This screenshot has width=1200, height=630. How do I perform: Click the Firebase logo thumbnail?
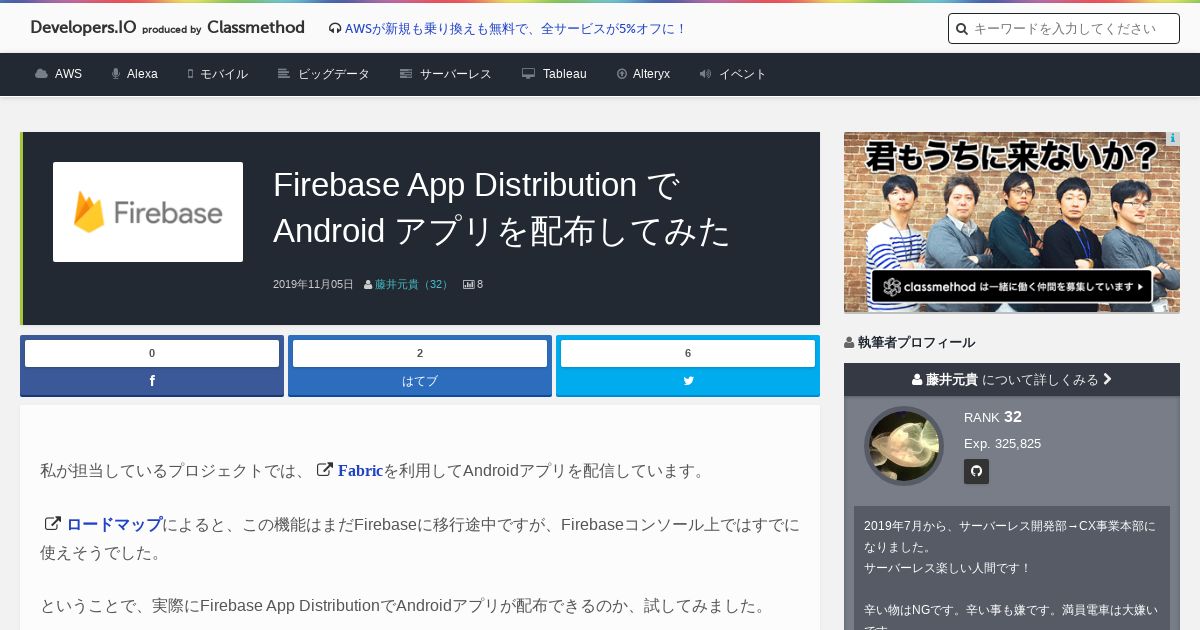(x=148, y=212)
